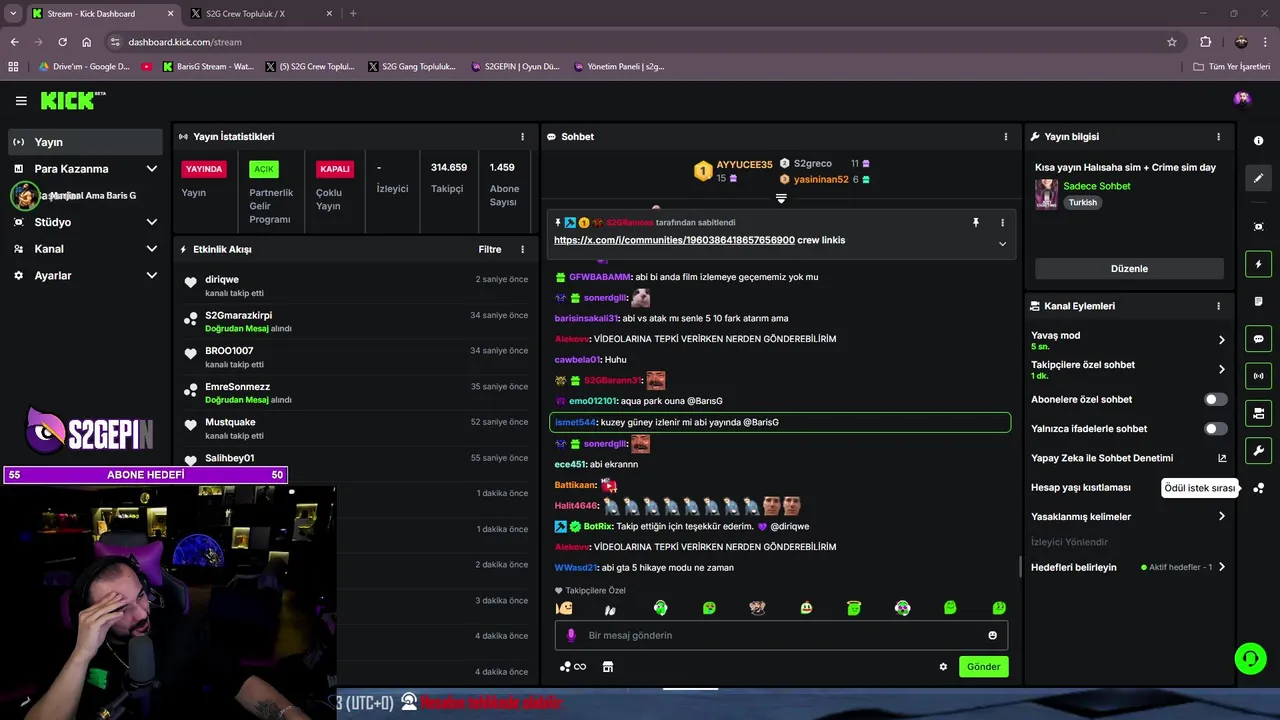Click the green Gönder button
Screen dimensions: 1280x720
coord(983,667)
